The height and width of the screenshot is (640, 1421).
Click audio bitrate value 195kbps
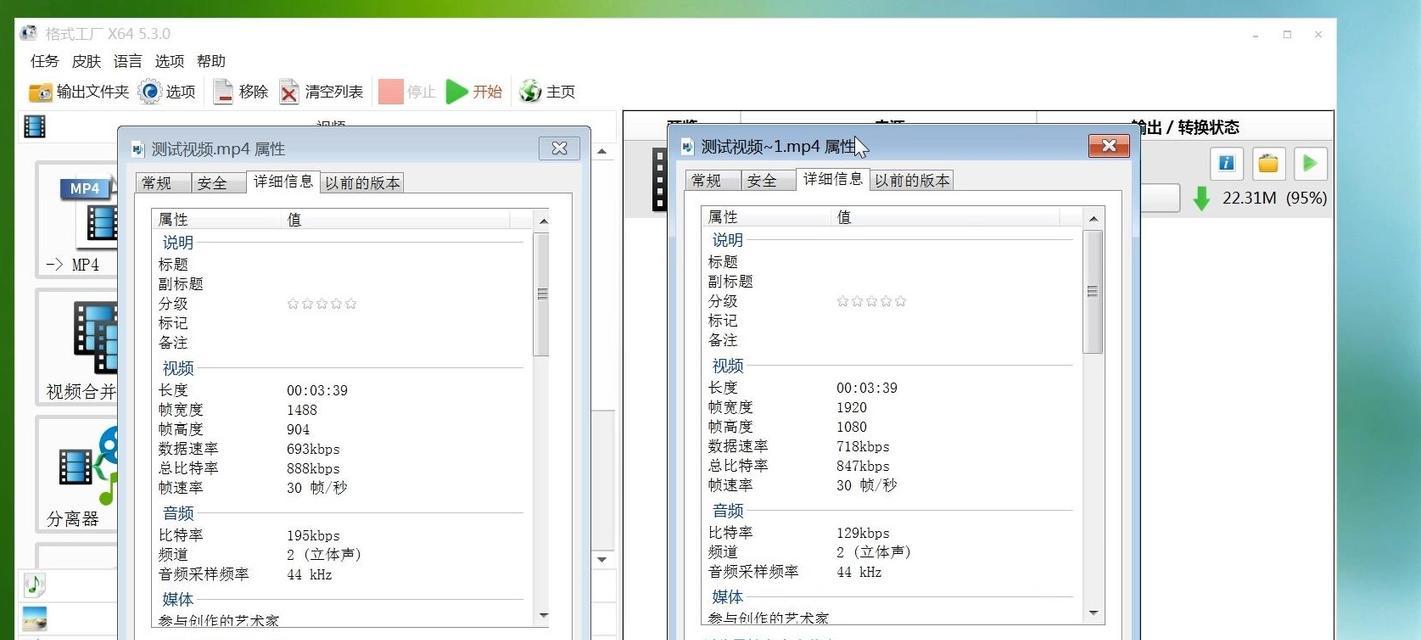[313, 536]
